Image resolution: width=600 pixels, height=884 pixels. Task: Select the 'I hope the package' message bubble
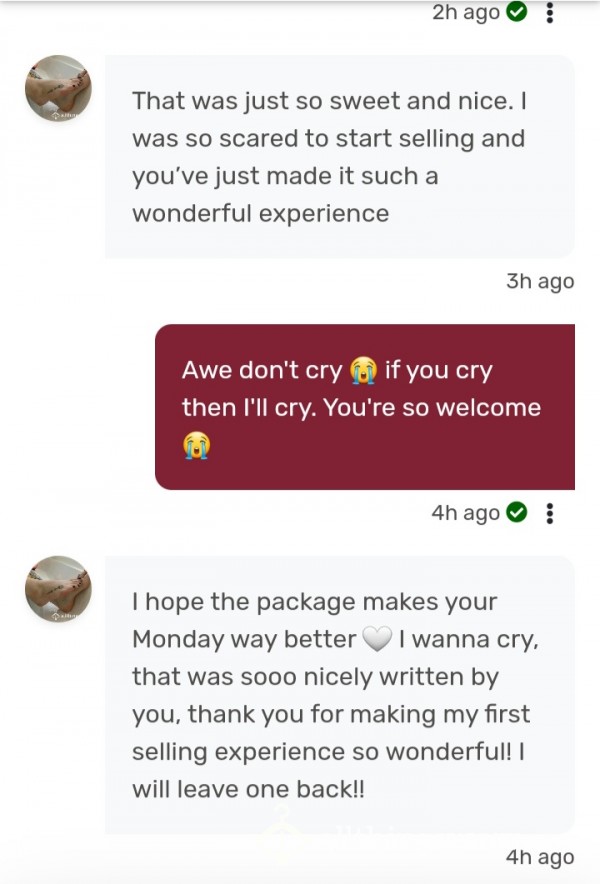(339, 695)
